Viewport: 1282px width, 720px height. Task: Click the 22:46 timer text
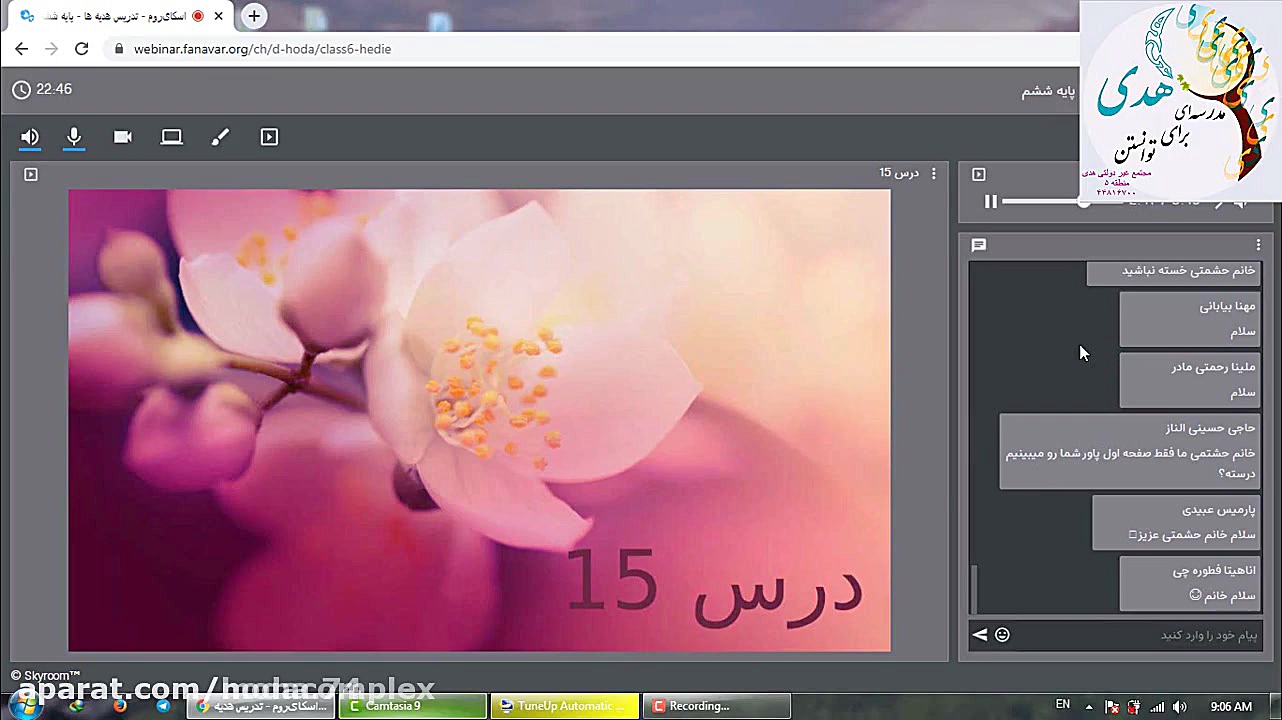pyautogui.click(x=54, y=89)
